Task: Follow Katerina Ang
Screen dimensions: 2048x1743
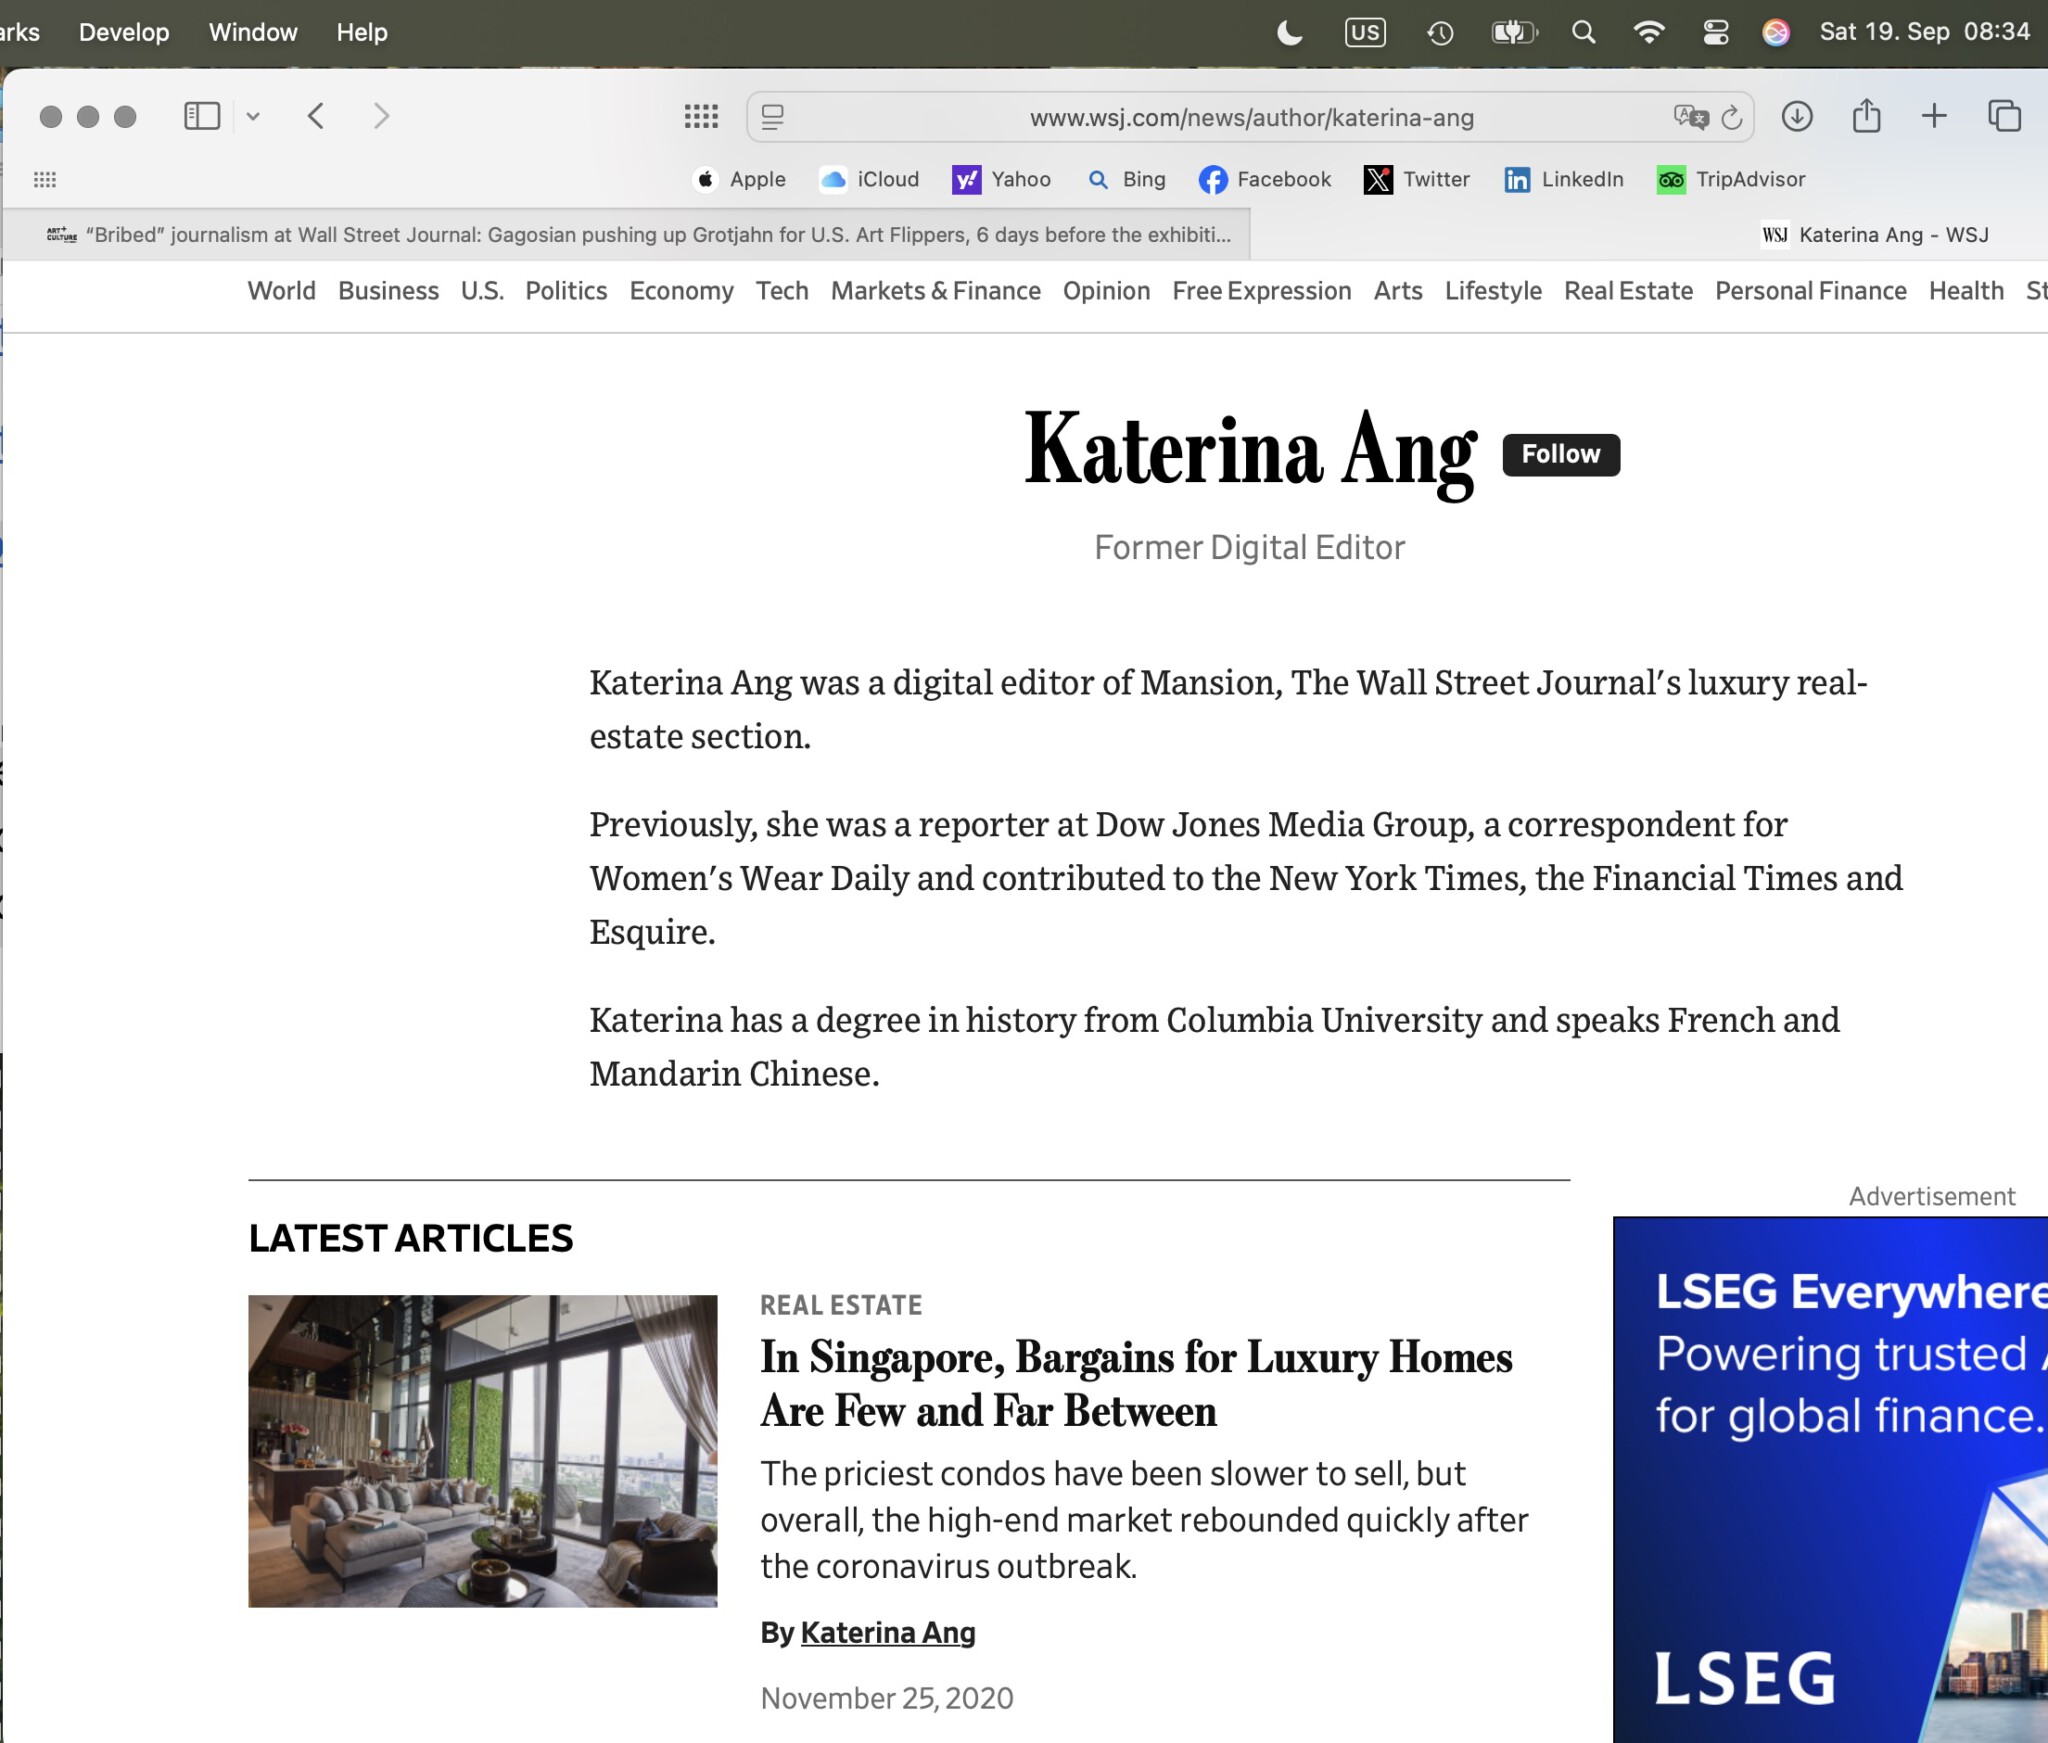Action: [x=1561, y=455]
